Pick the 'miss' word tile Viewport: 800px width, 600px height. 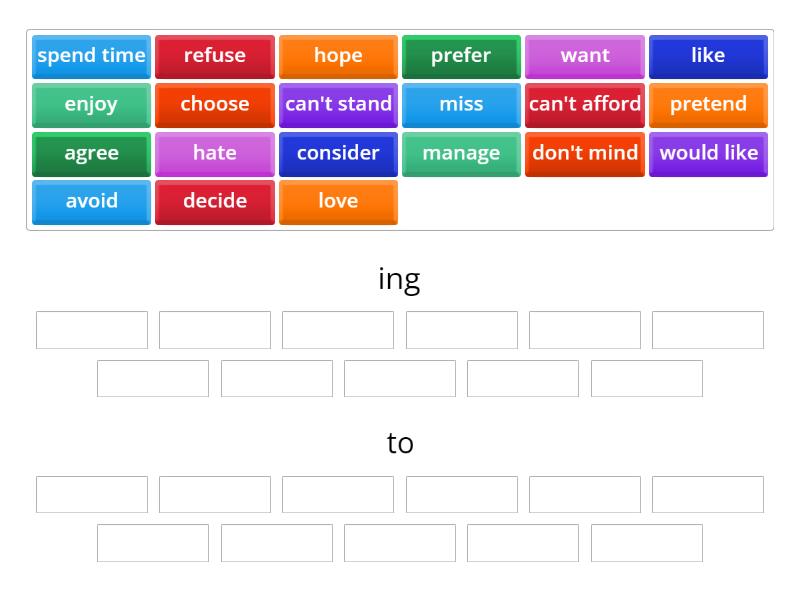(x=461, y=104)
